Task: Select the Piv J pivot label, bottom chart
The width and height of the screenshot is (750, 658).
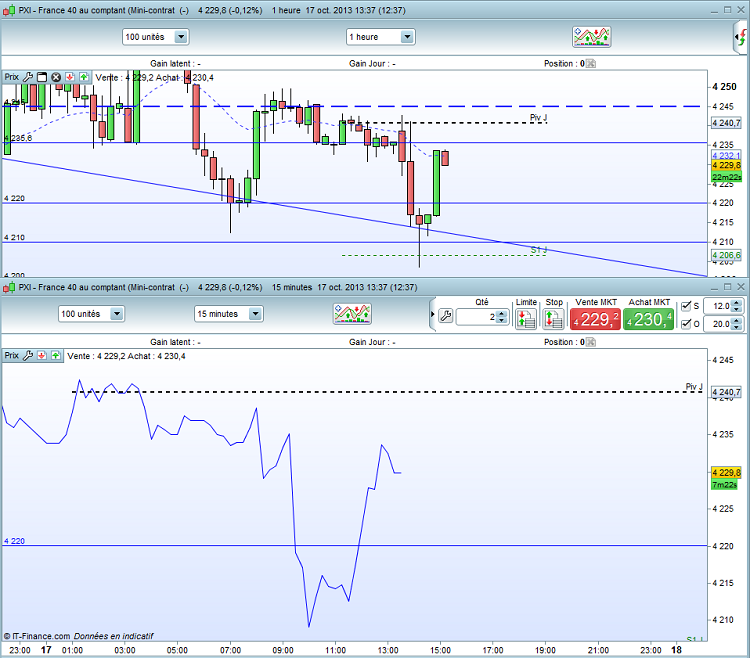Action: [694, 386]
